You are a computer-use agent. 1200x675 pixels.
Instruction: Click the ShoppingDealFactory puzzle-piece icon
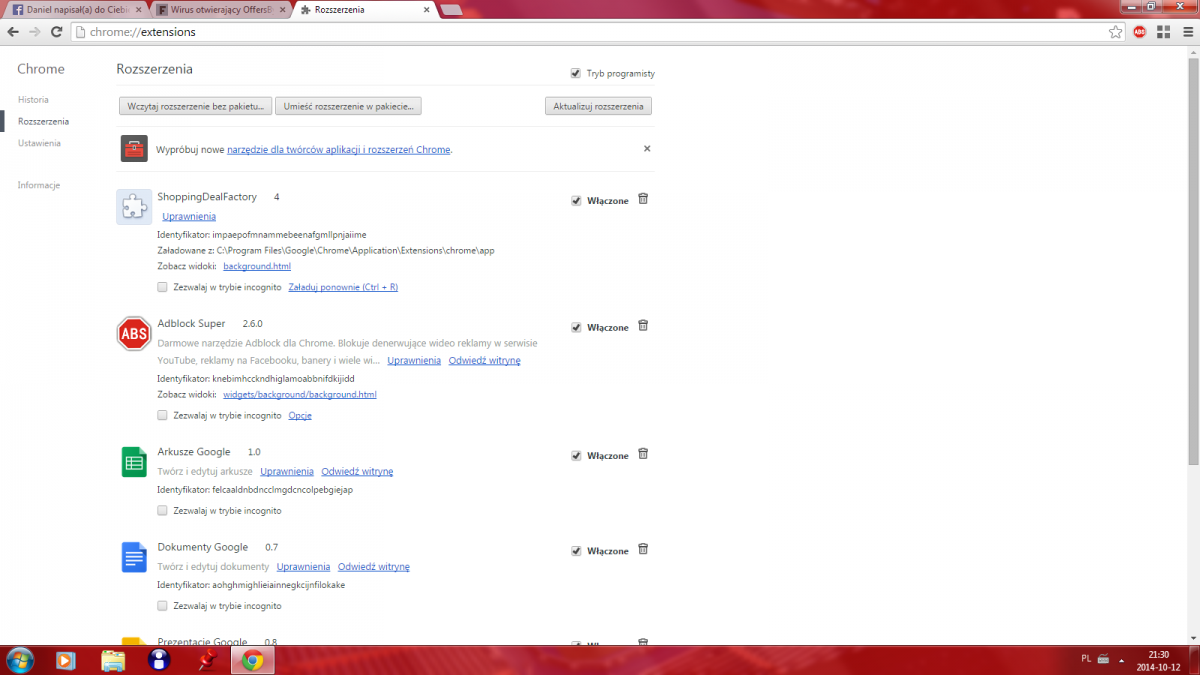[134, 206]
